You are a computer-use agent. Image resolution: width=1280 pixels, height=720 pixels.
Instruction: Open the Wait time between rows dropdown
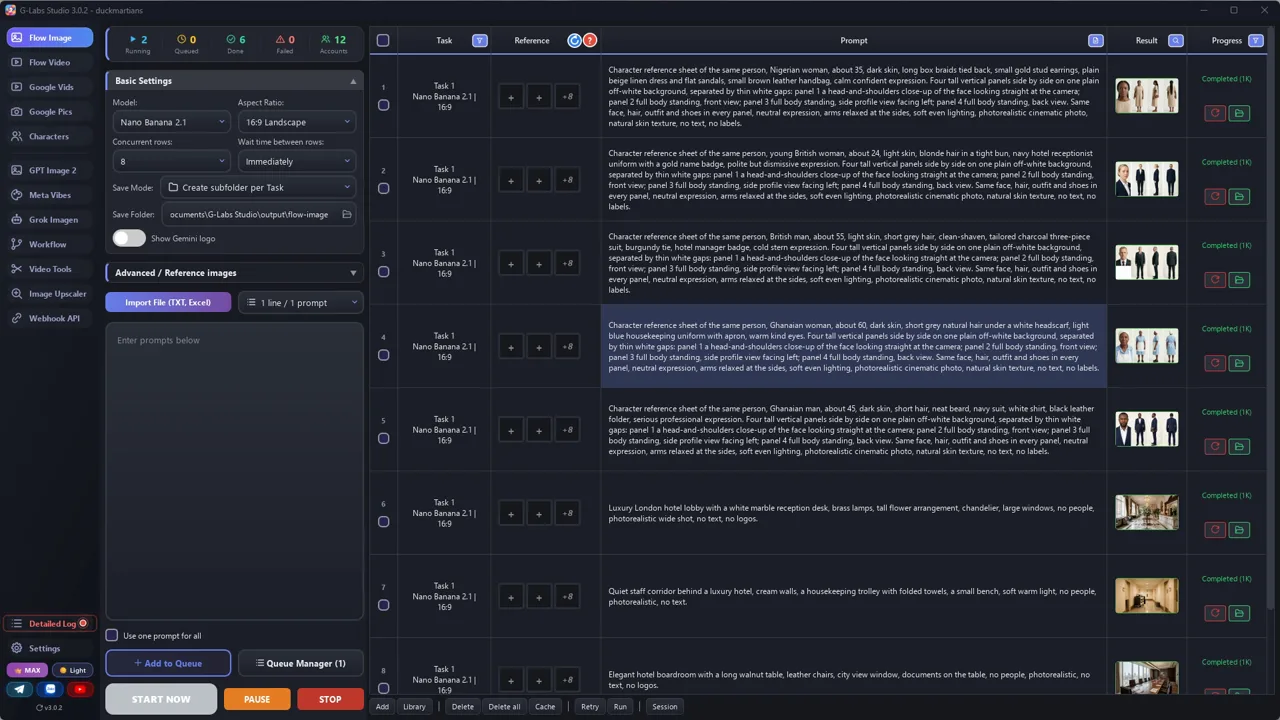297,161
